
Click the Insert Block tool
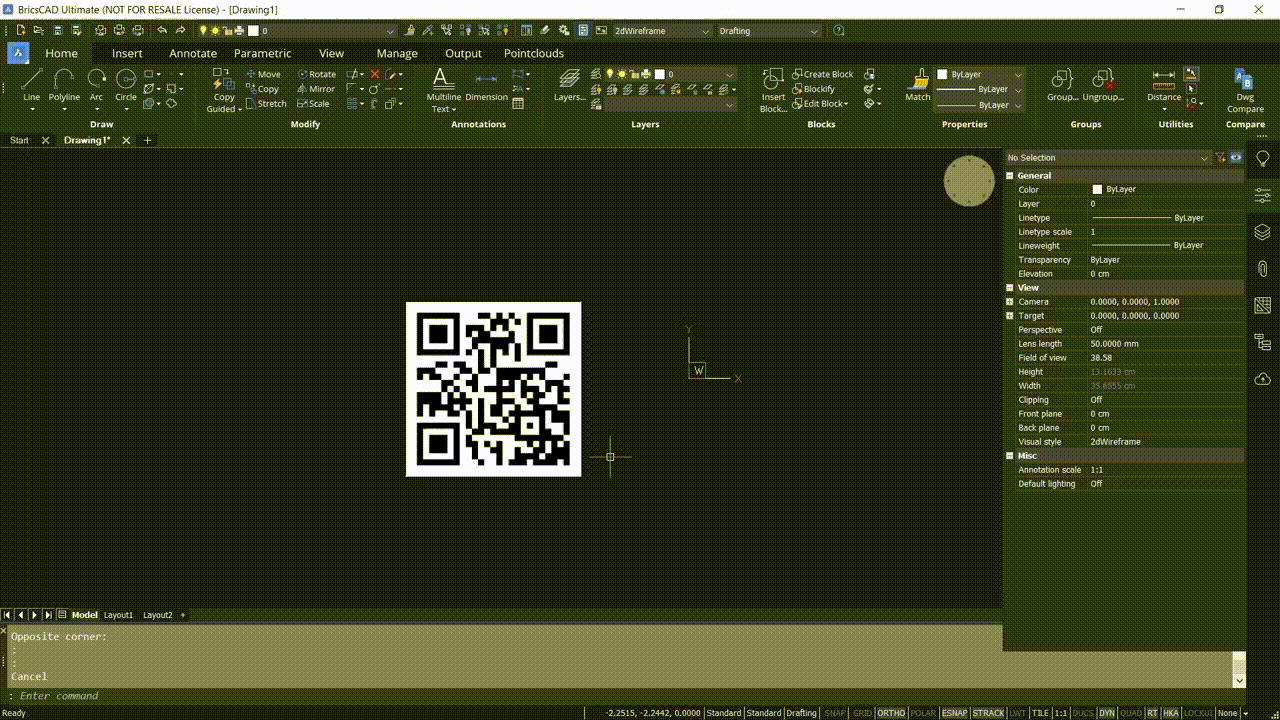point(773,90)
